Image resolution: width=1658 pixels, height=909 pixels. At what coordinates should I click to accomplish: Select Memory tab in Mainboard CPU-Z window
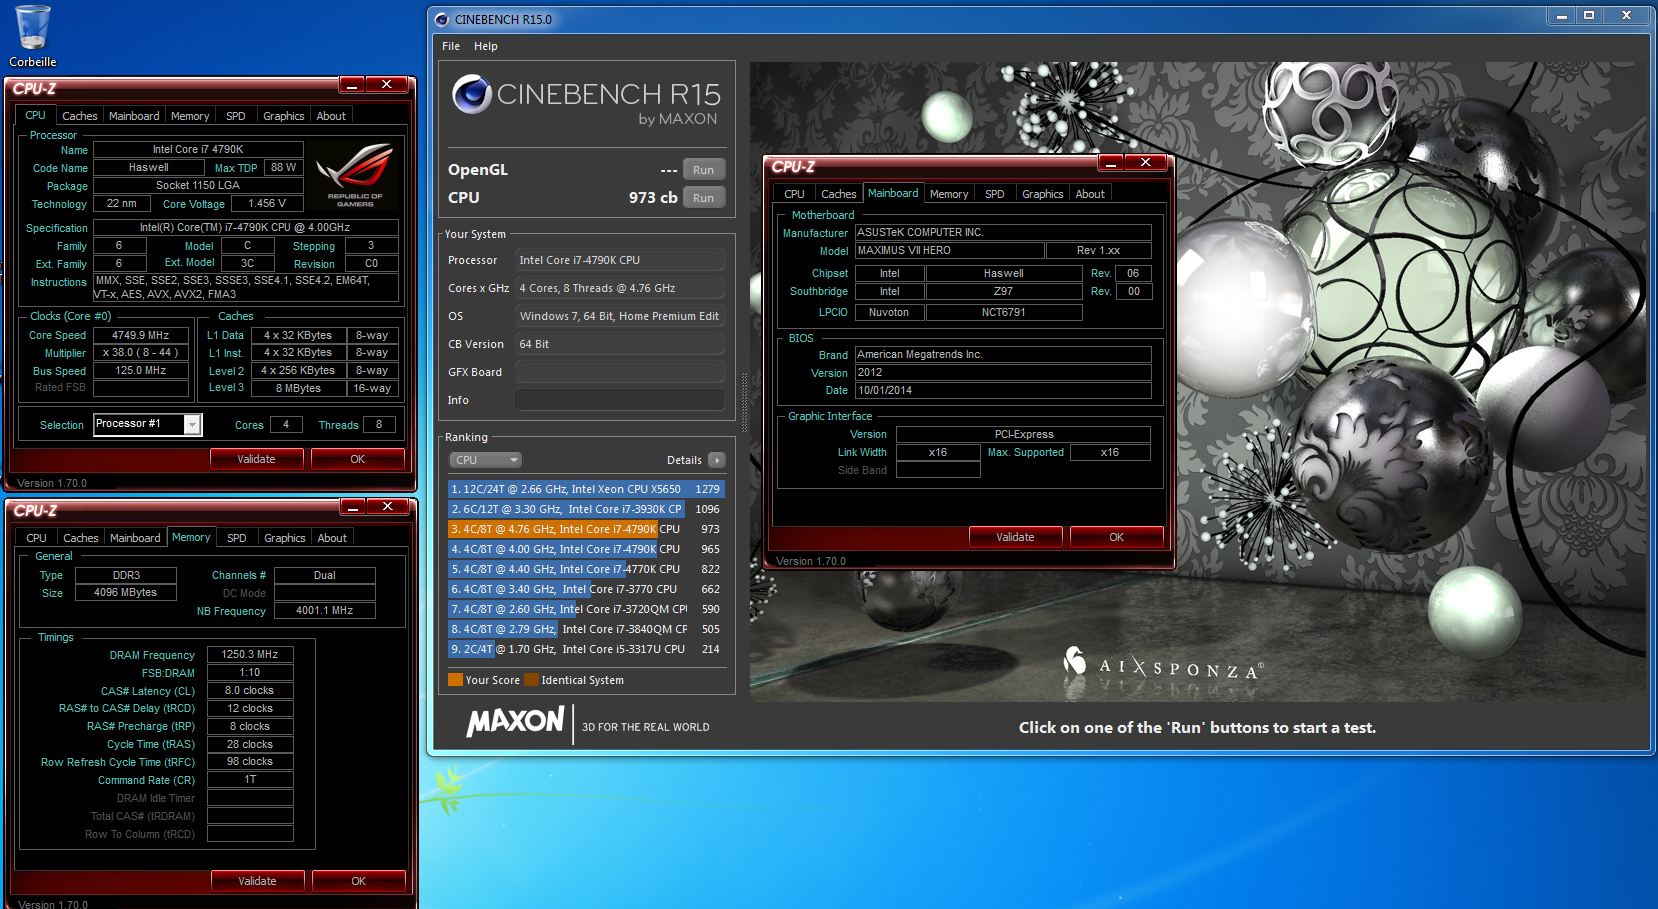click(949, 194)
